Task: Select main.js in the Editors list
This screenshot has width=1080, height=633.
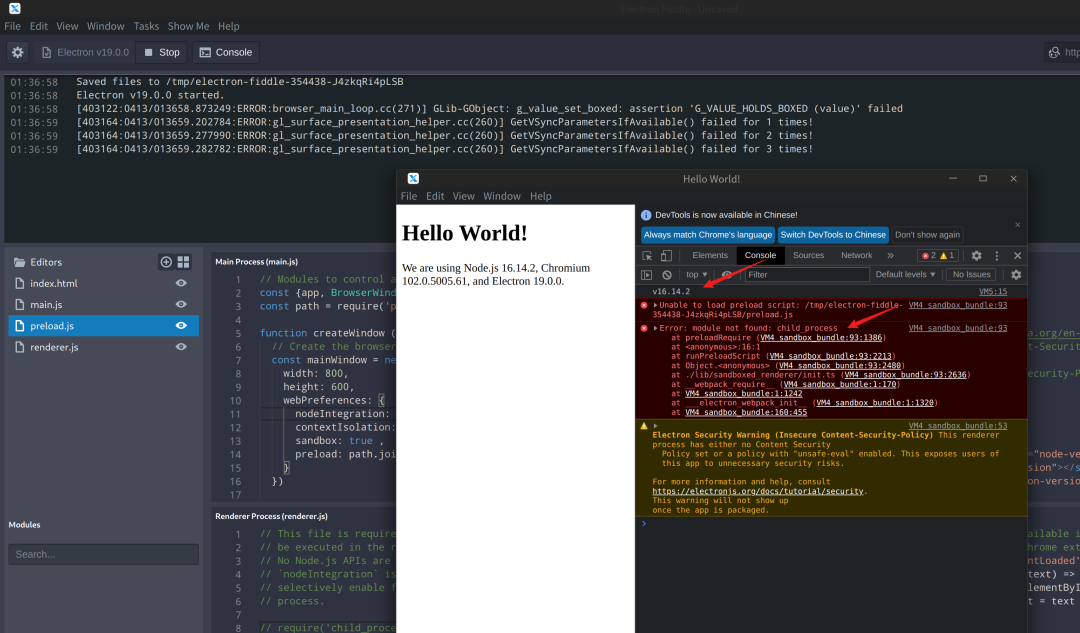Action: click(x=103, y=304)
